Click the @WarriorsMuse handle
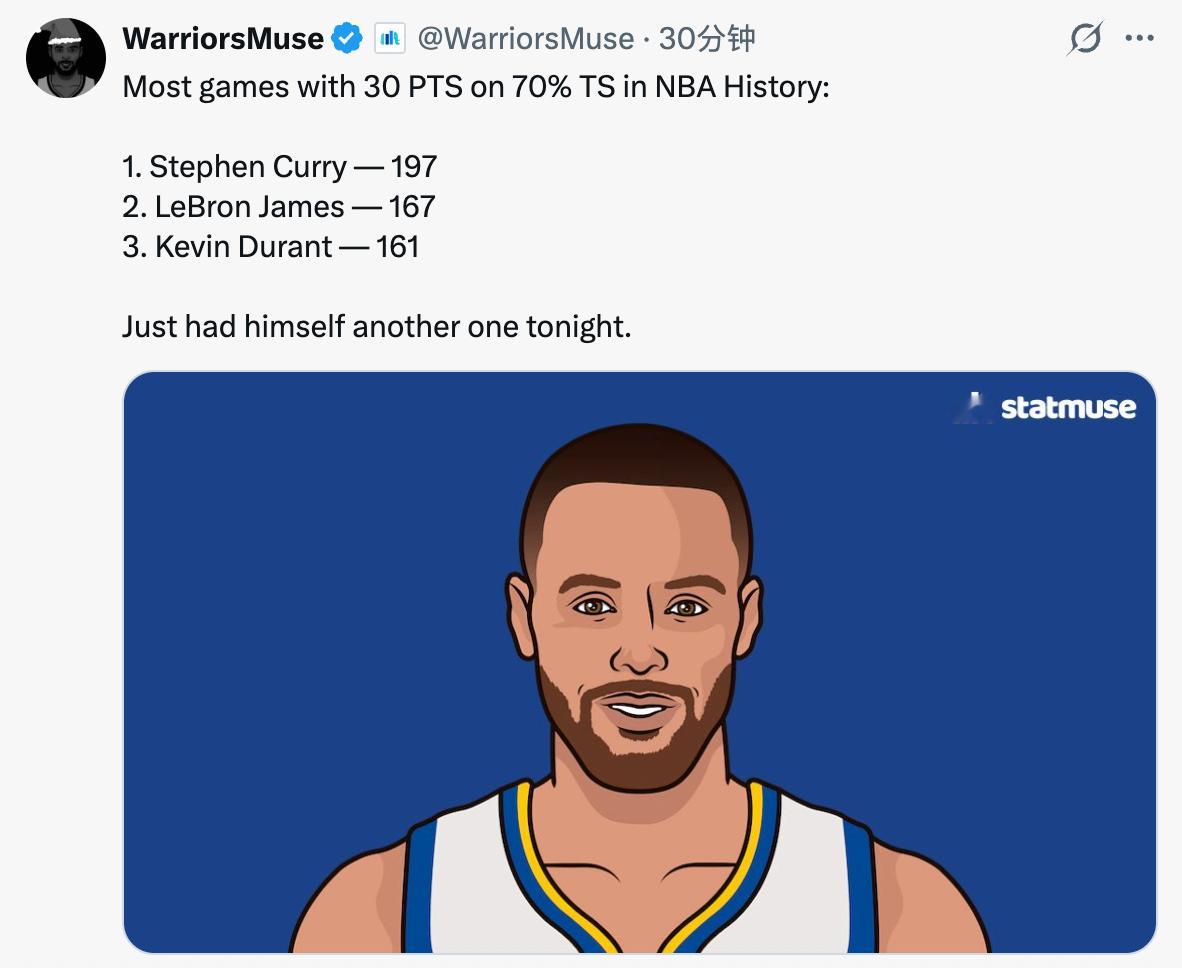The image size is (1182, 968). click(x=525, y=38)
